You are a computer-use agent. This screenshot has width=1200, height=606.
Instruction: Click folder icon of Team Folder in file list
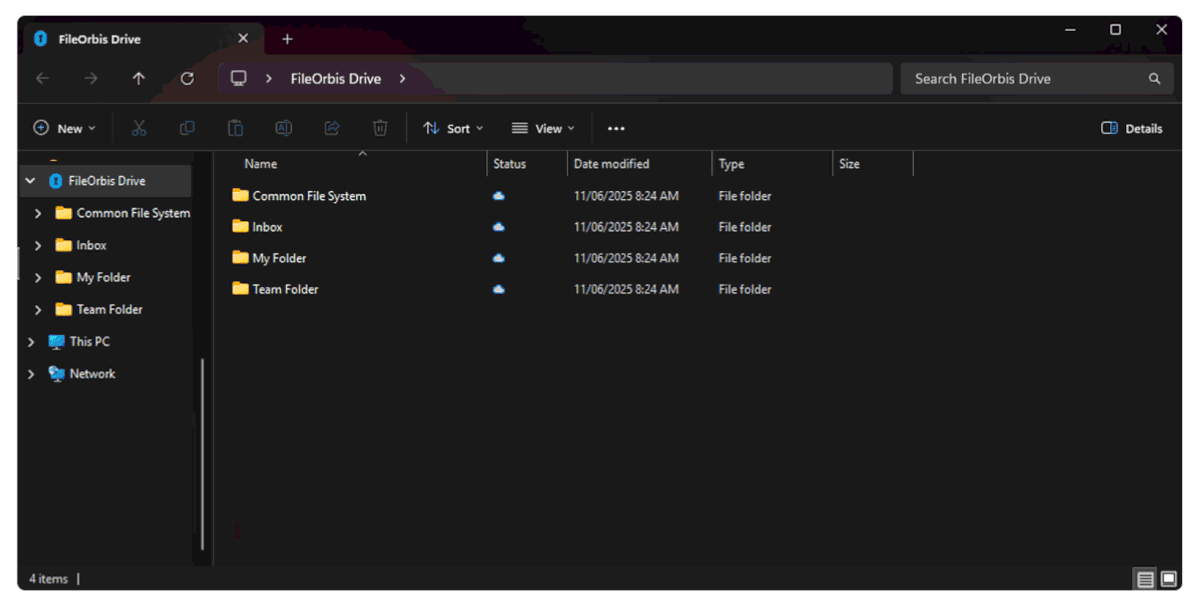pos(240,288)
